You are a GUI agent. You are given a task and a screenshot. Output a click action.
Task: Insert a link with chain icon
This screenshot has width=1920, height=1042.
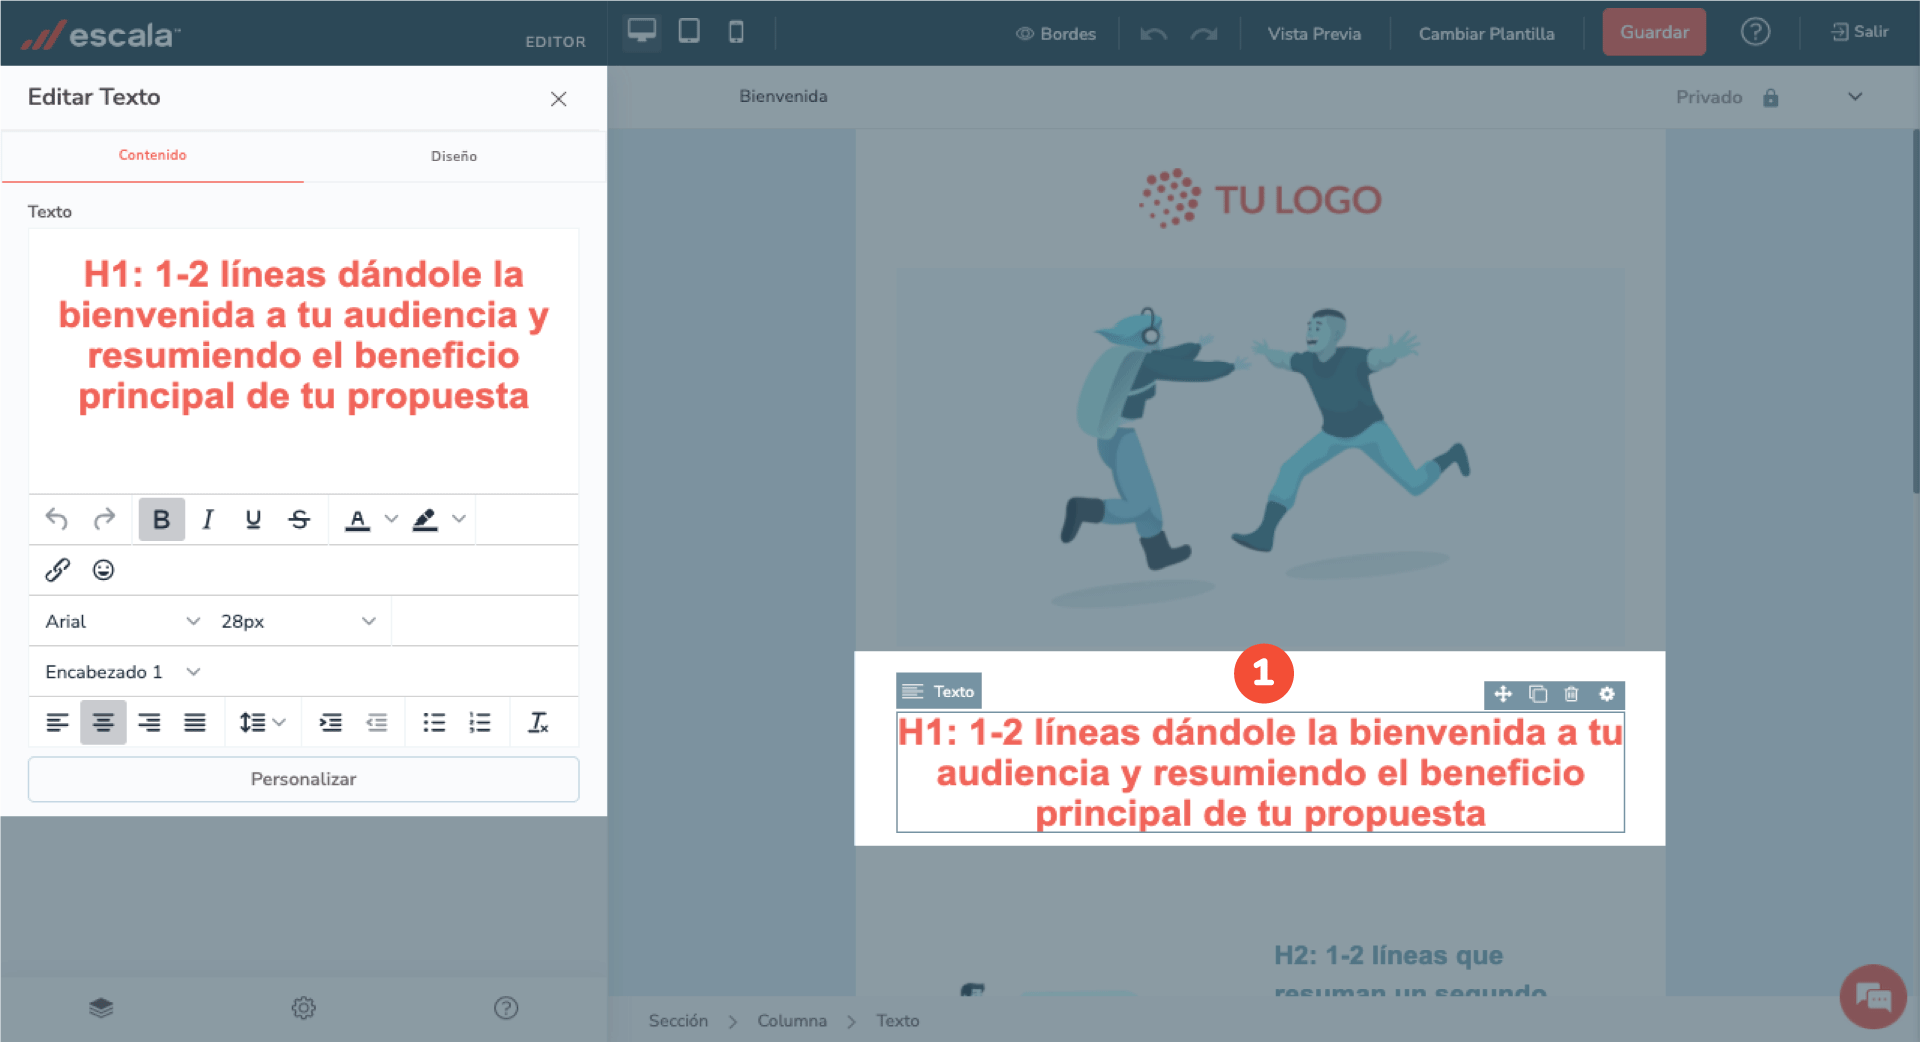(57, 570)
